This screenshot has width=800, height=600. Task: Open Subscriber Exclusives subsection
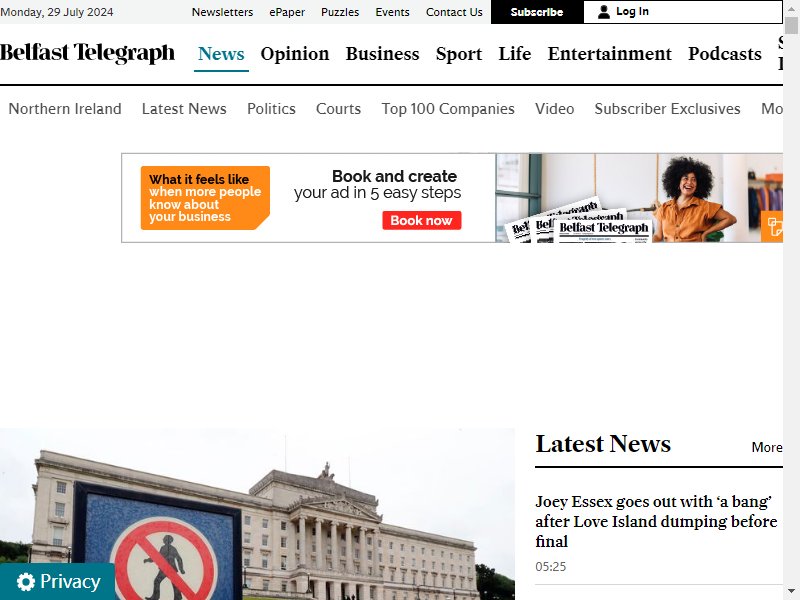667,109
